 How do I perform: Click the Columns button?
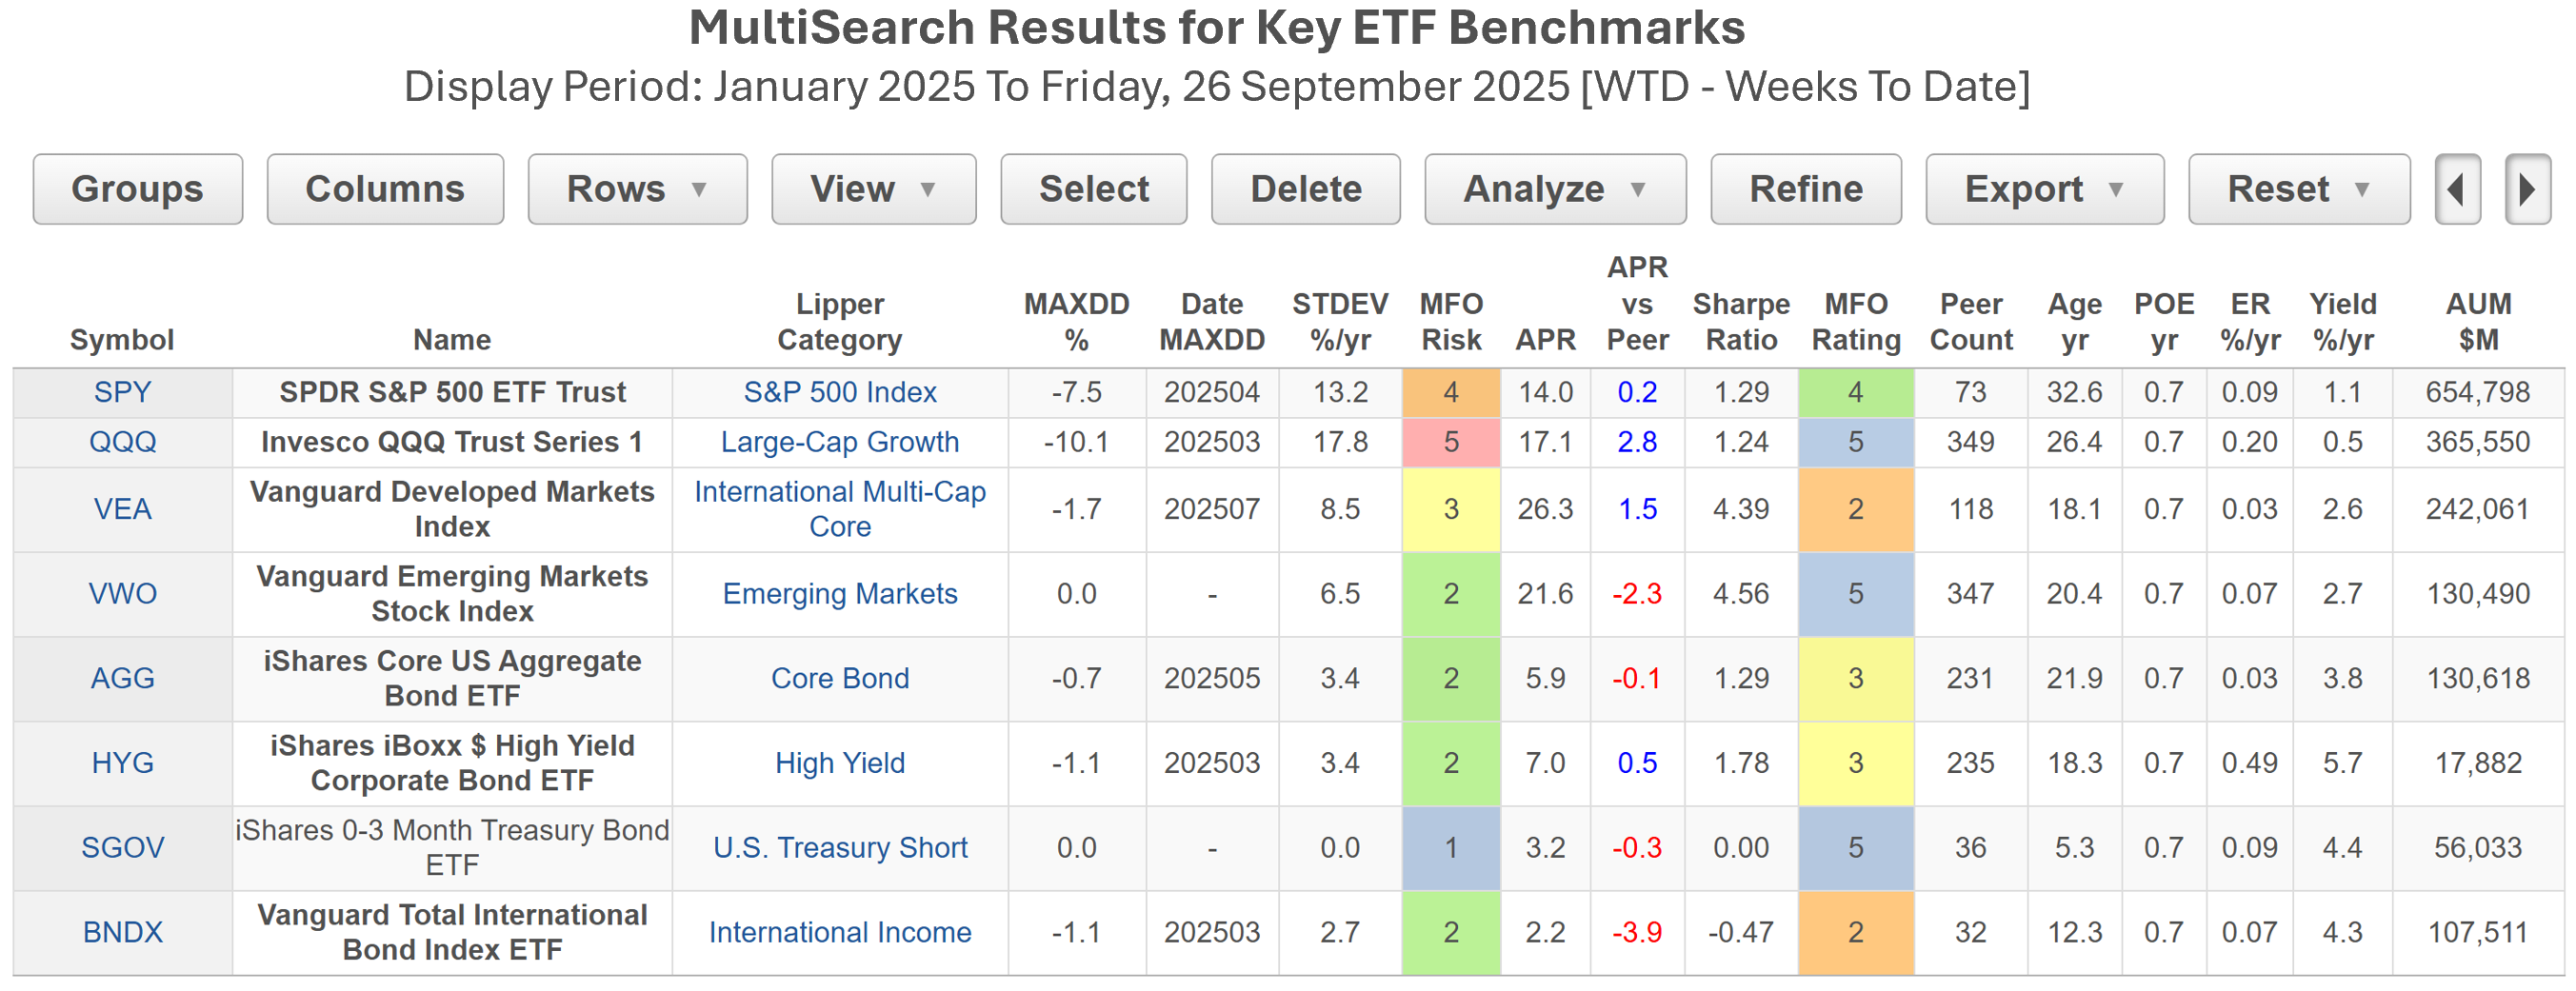click(x=385, y=189)
